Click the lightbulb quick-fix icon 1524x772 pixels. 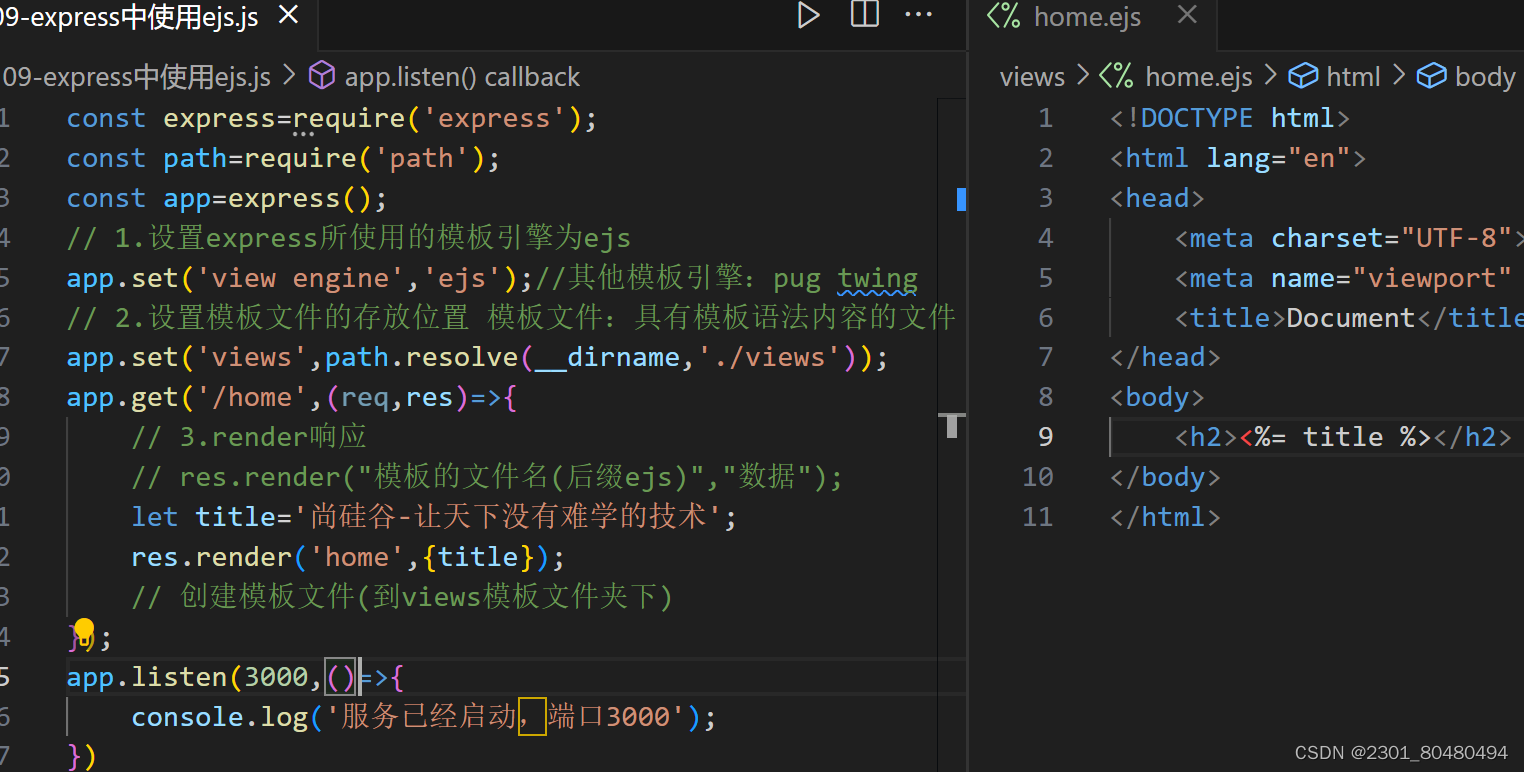pos(84,631)
